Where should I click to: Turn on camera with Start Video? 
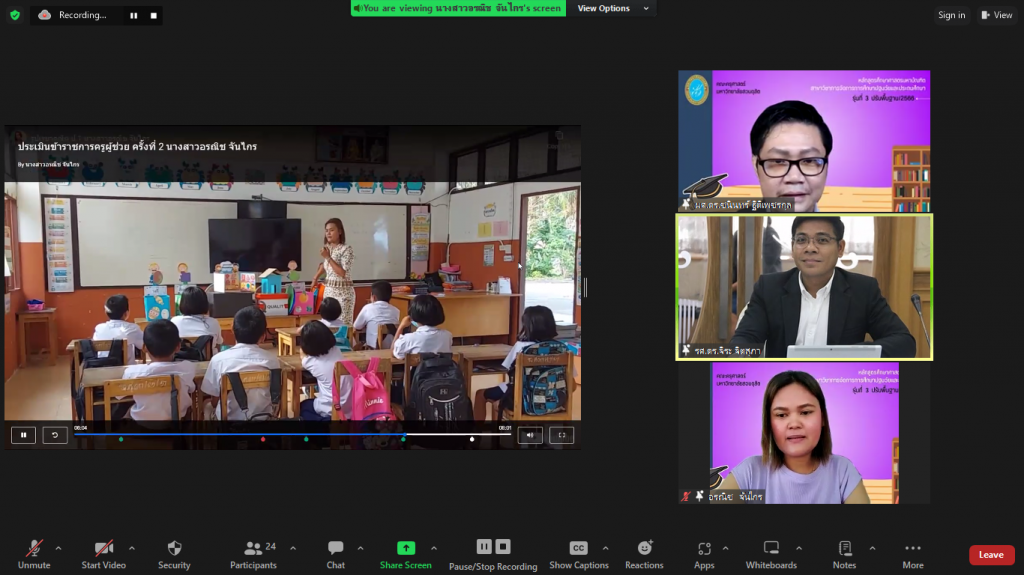(x=104, y=549)
